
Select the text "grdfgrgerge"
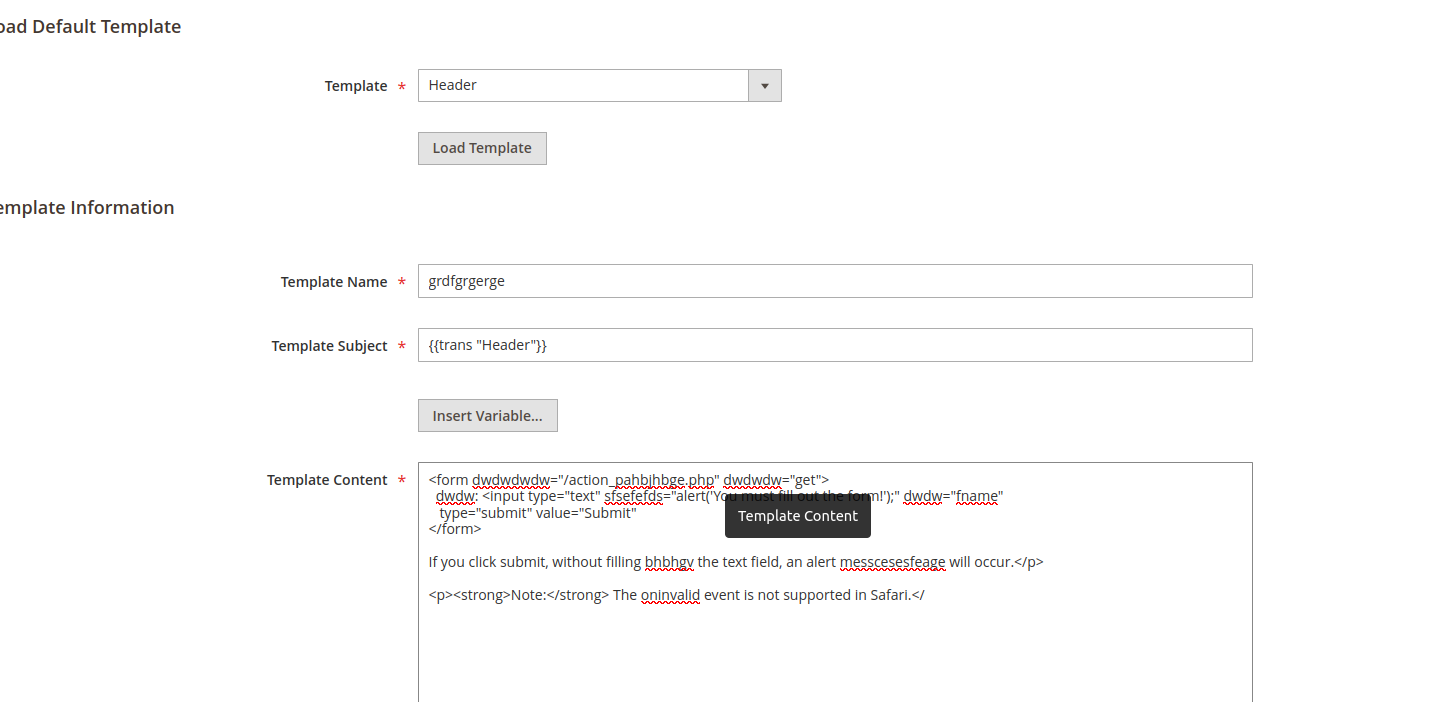click(466, 281)
